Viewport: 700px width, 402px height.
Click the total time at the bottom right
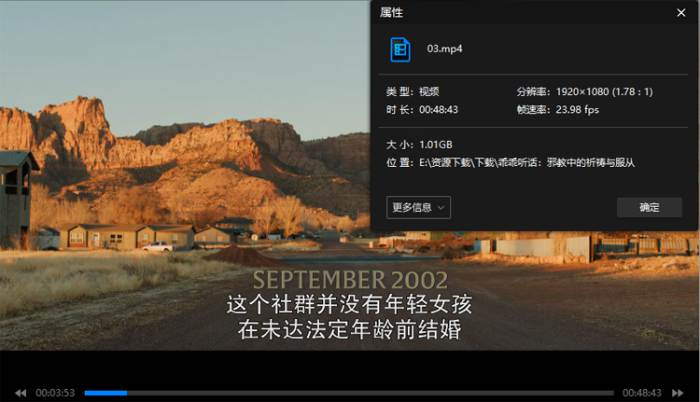coord(642,393)
